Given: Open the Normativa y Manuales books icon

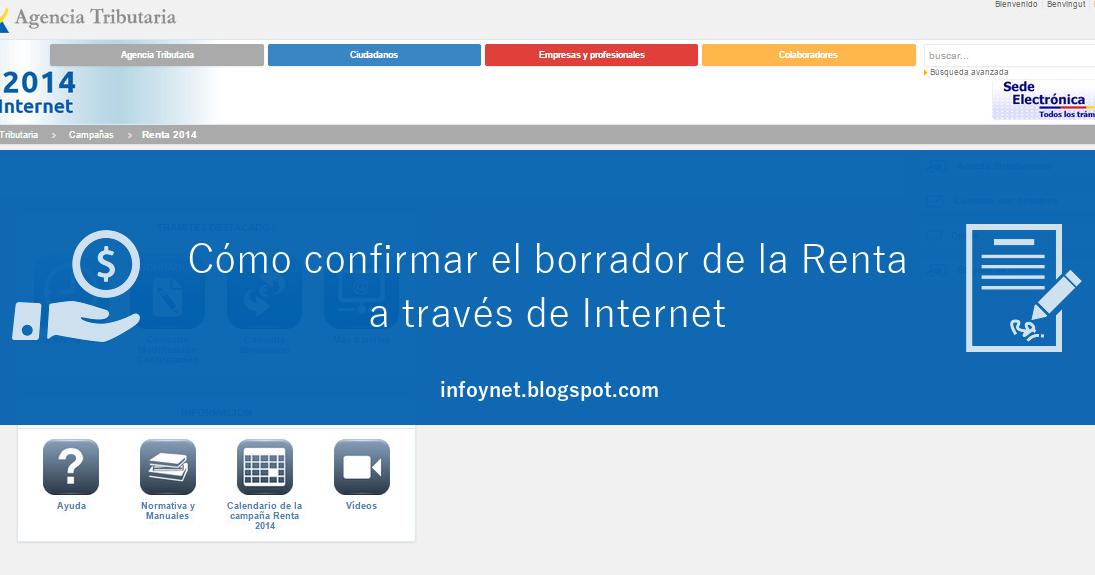Looking at the screenshot, I should (x=168, y=467).
